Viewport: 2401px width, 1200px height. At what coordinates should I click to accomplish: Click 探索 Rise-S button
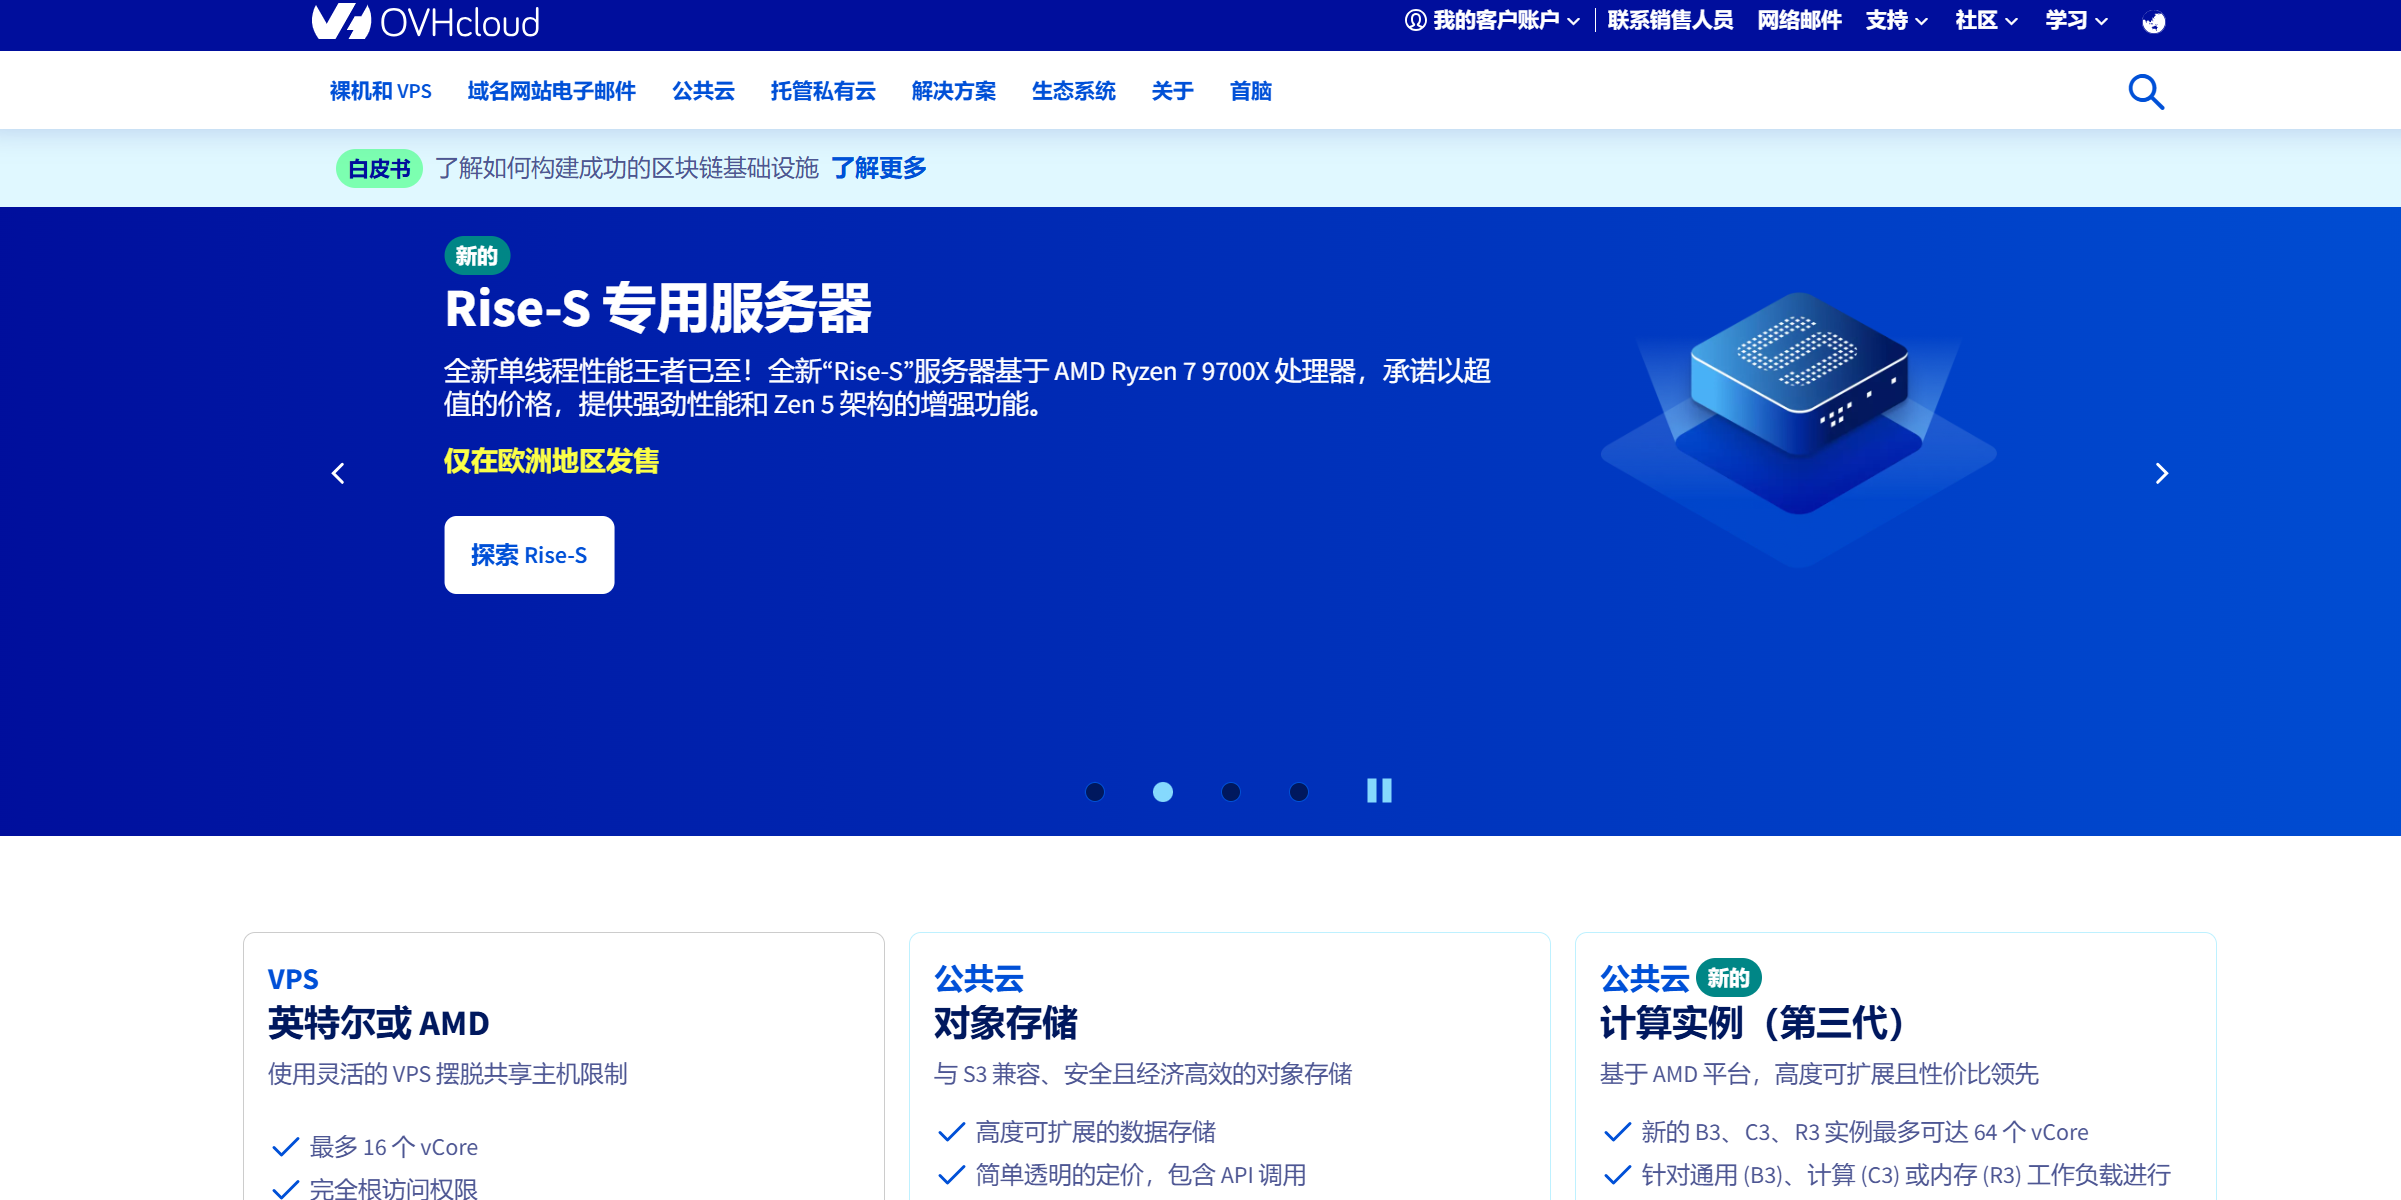(529, 555)
